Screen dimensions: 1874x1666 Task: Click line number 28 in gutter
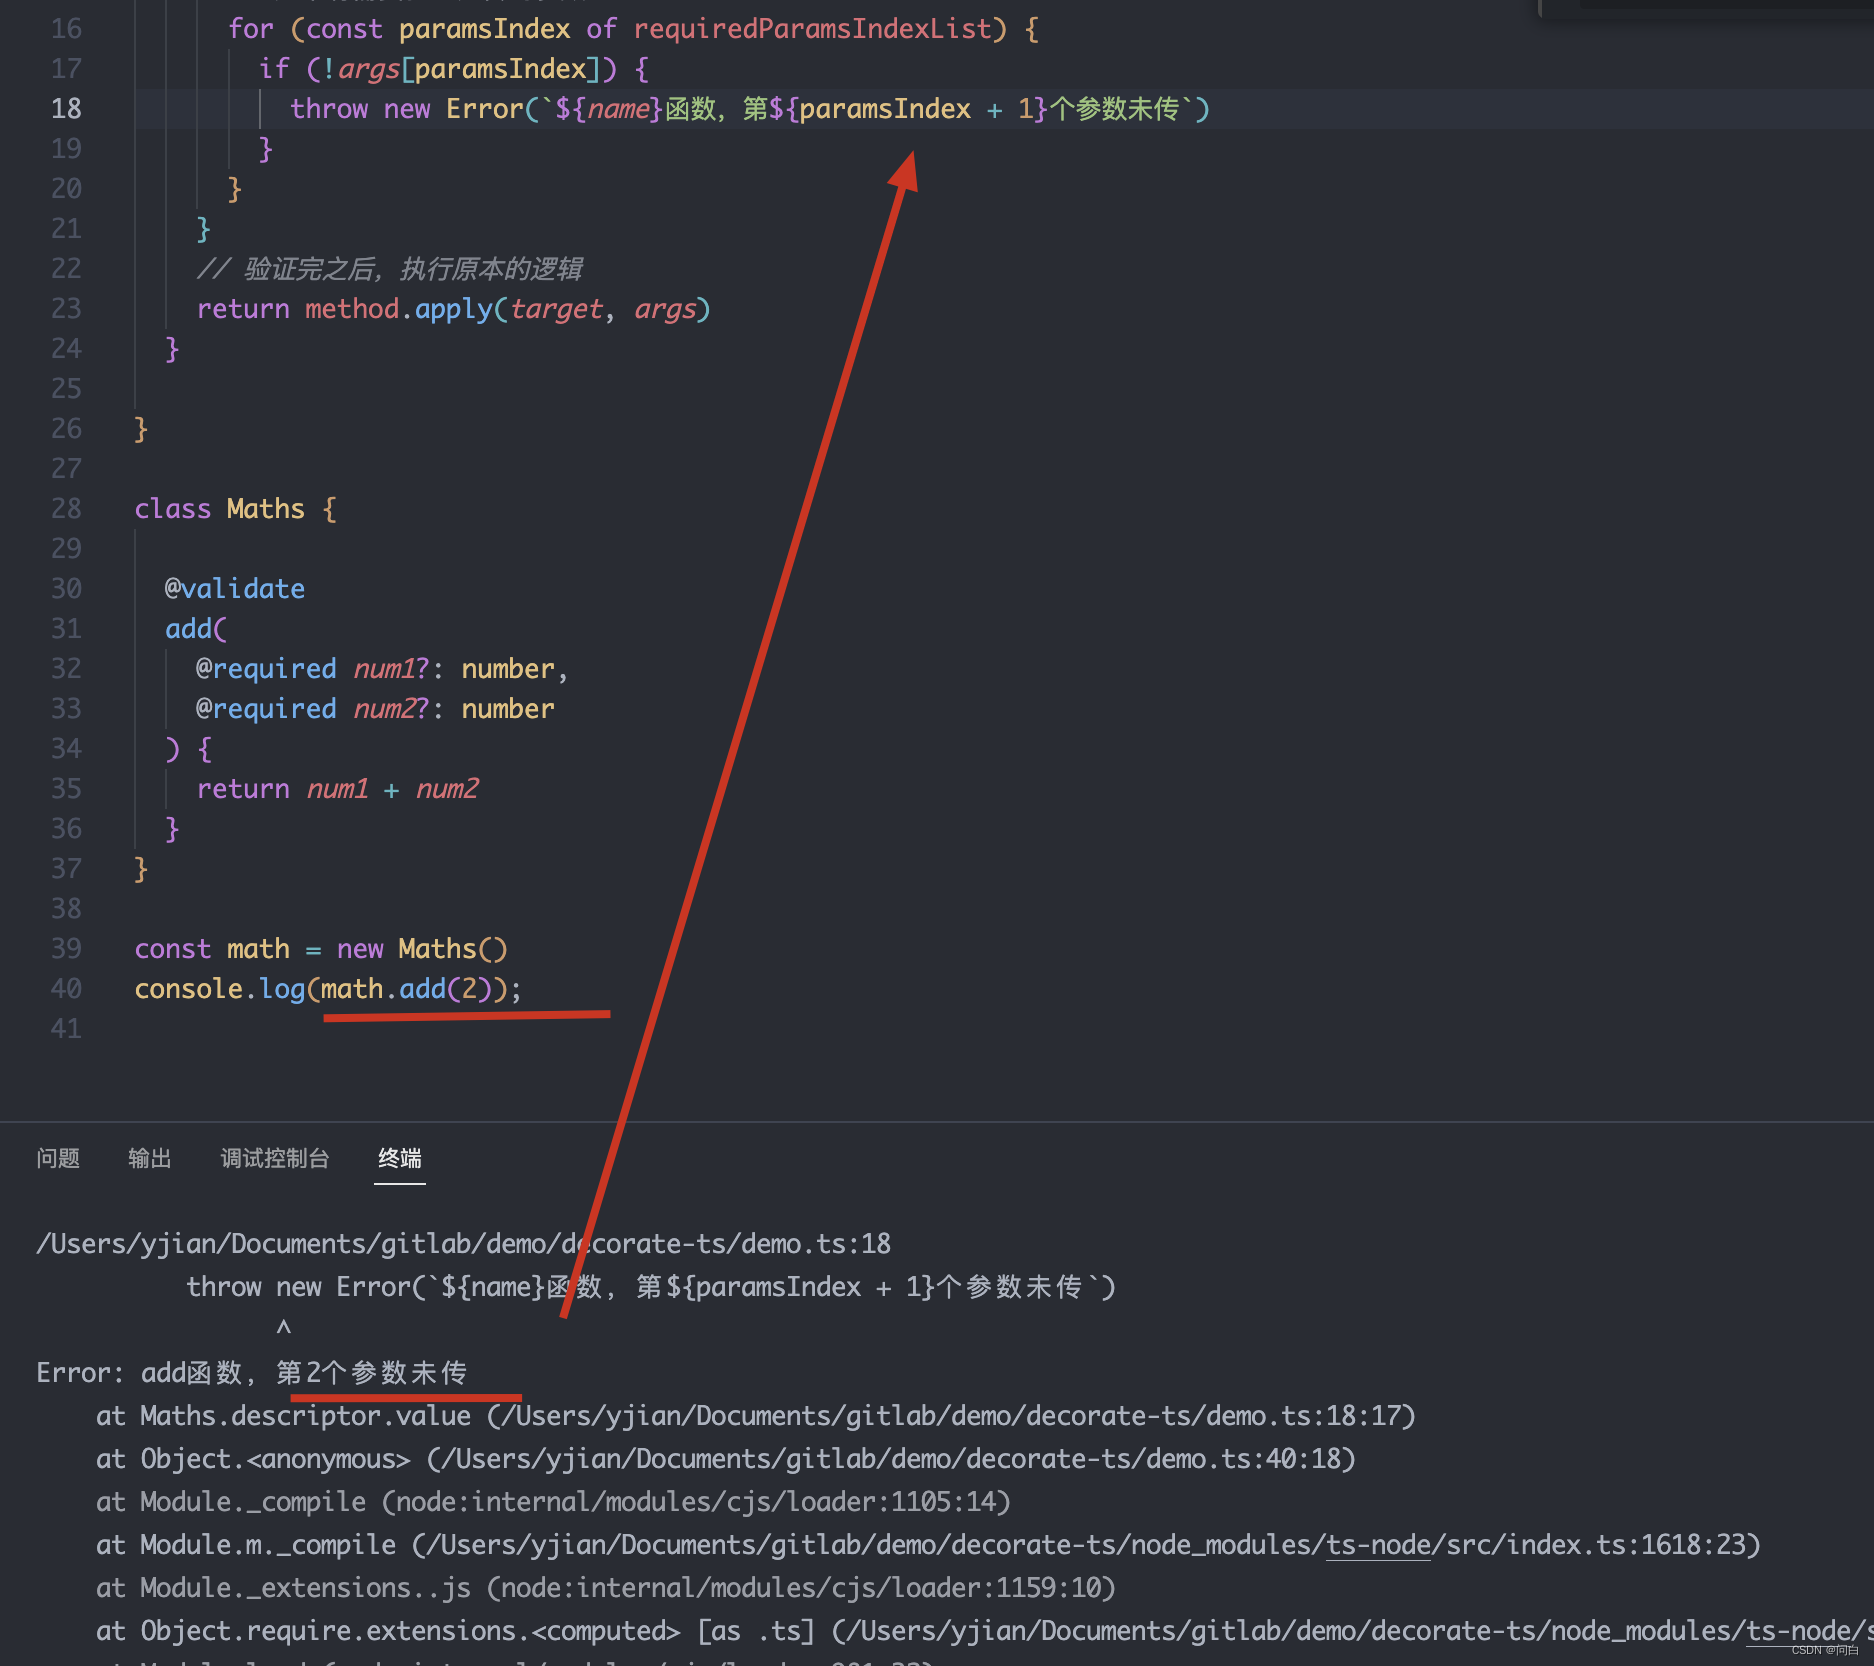click(66, 508)
